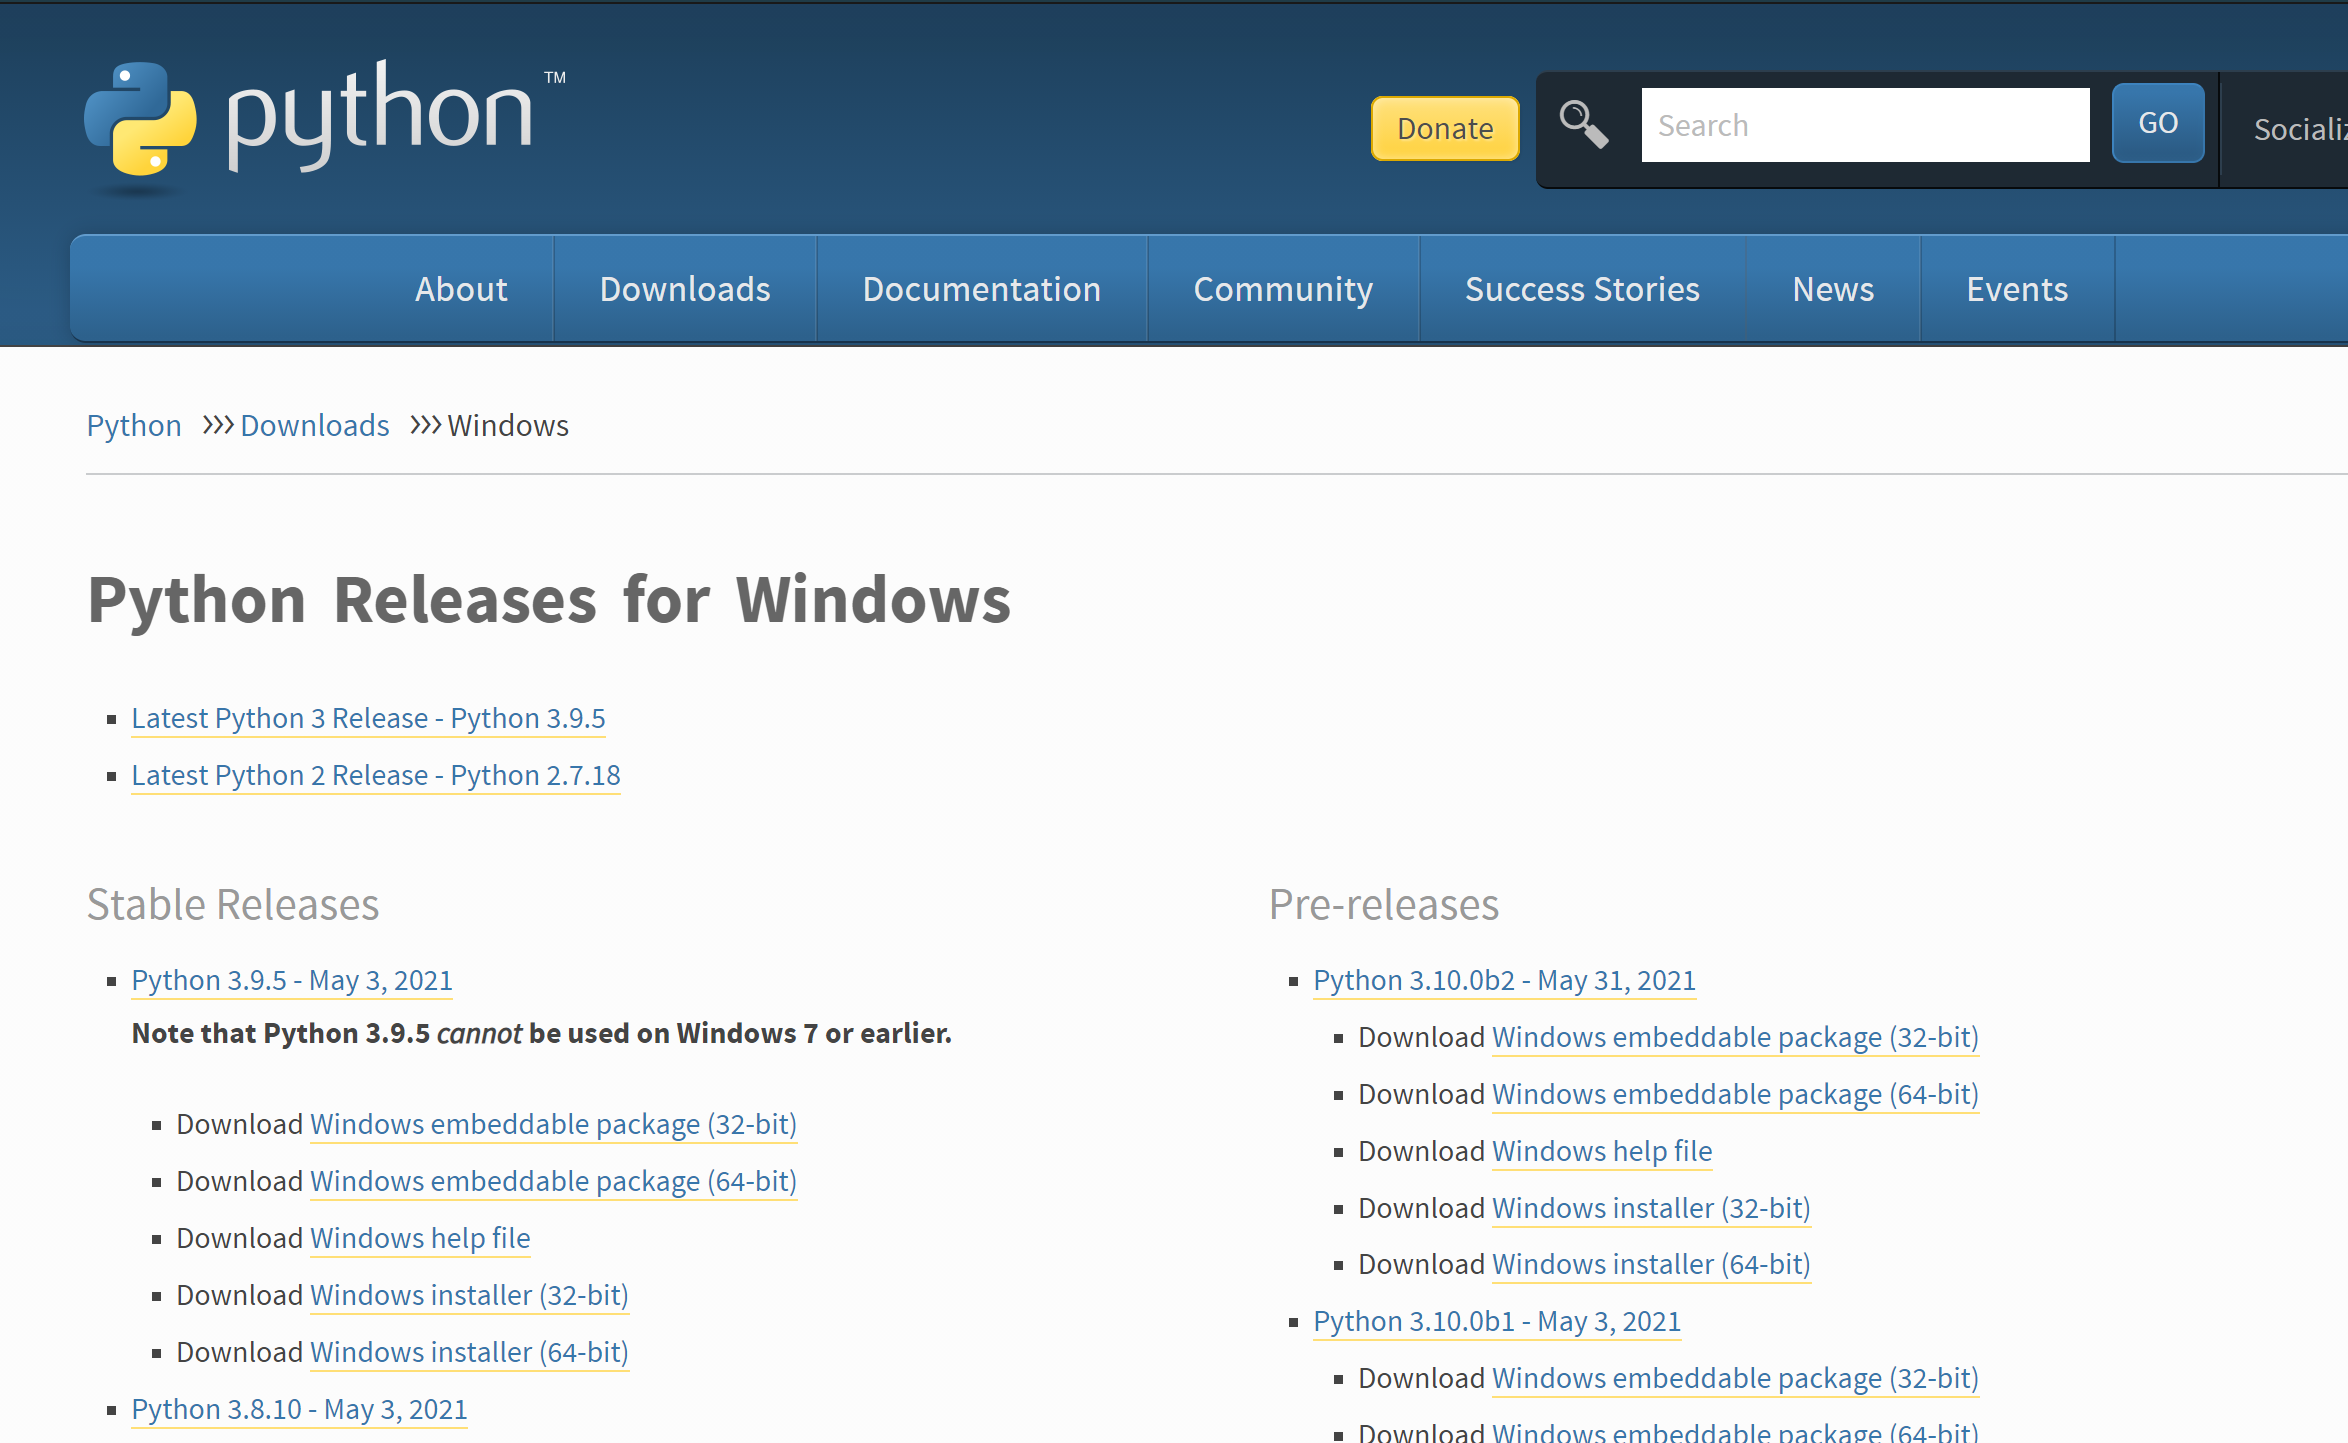The image size is (2348, 1443).
Task: Click the magnifying glass search icon
Action: 1584,125
